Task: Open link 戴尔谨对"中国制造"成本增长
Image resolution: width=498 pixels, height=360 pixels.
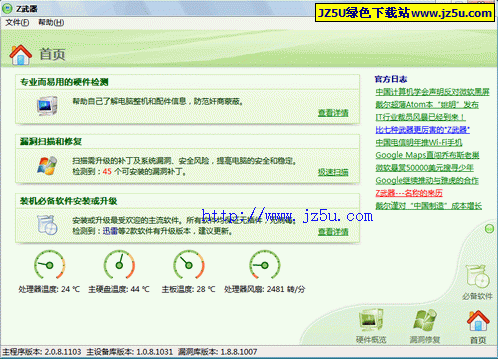Action: click(x=429, y=206)
